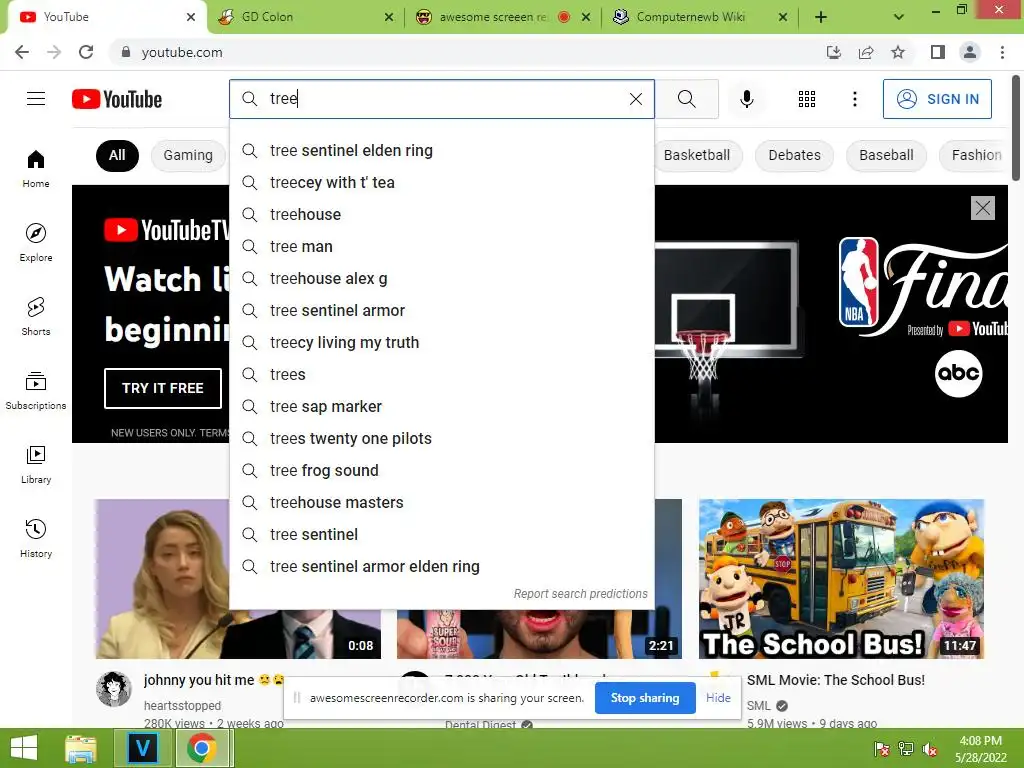Click the SIGN IN button
This screenshot has height=768, width=1024.
click(x=937, y=99)
